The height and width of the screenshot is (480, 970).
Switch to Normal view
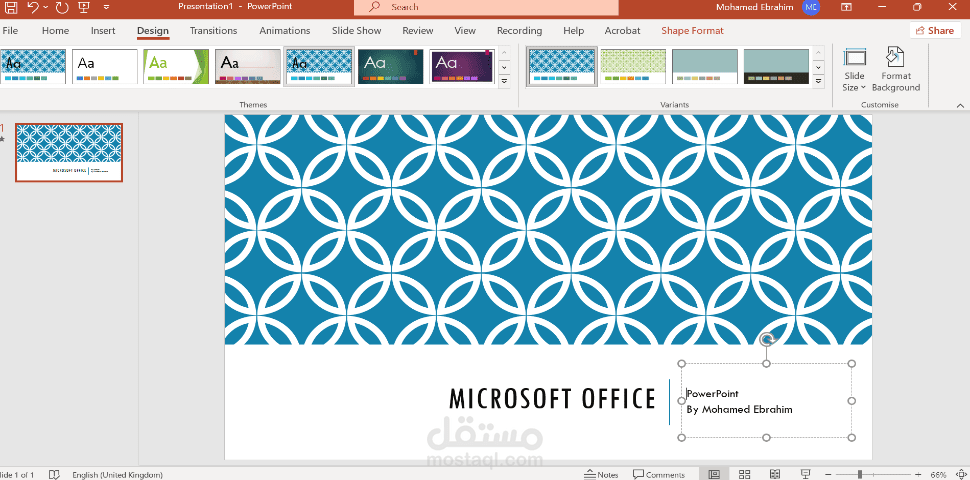[x=714, y=474]
